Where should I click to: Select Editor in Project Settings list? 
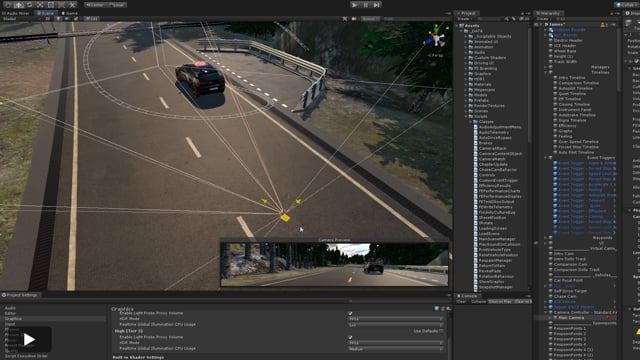click(x=11, y=313)
